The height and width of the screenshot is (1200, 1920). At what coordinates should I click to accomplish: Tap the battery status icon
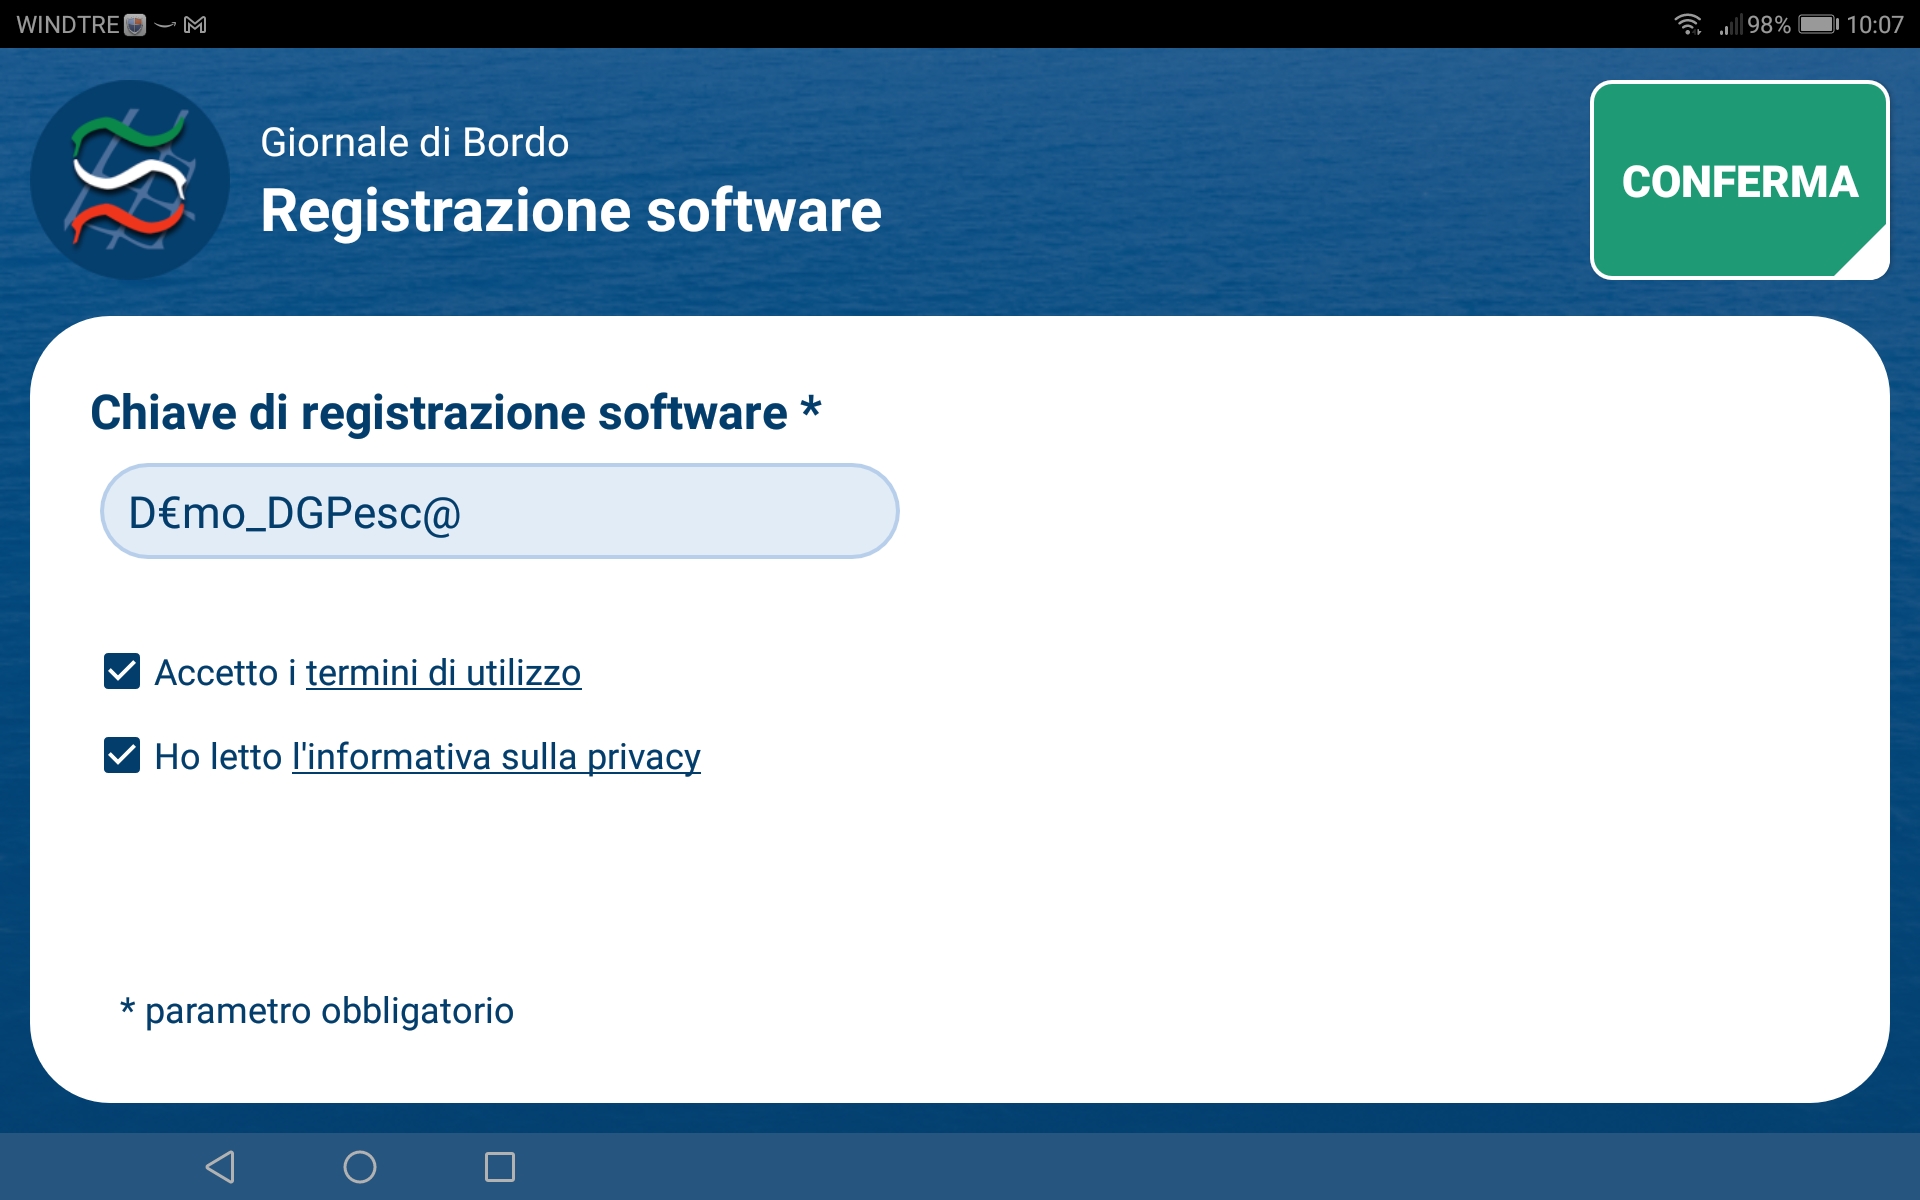click(x=1817, y=24)
